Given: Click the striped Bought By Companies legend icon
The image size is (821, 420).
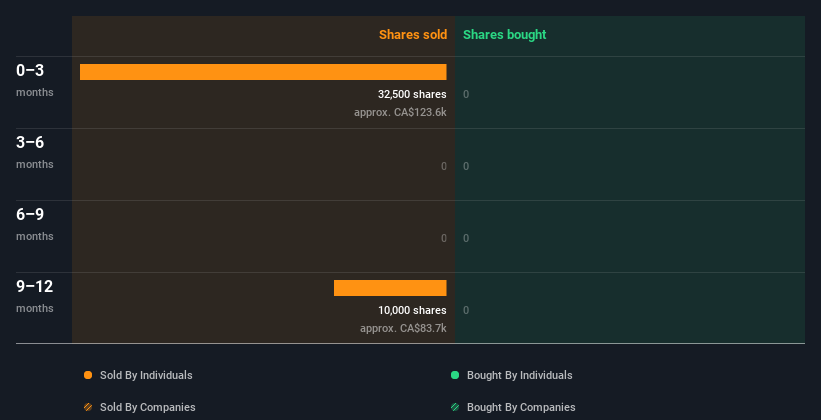Looking at the screenshot, I should click(455, 407).
